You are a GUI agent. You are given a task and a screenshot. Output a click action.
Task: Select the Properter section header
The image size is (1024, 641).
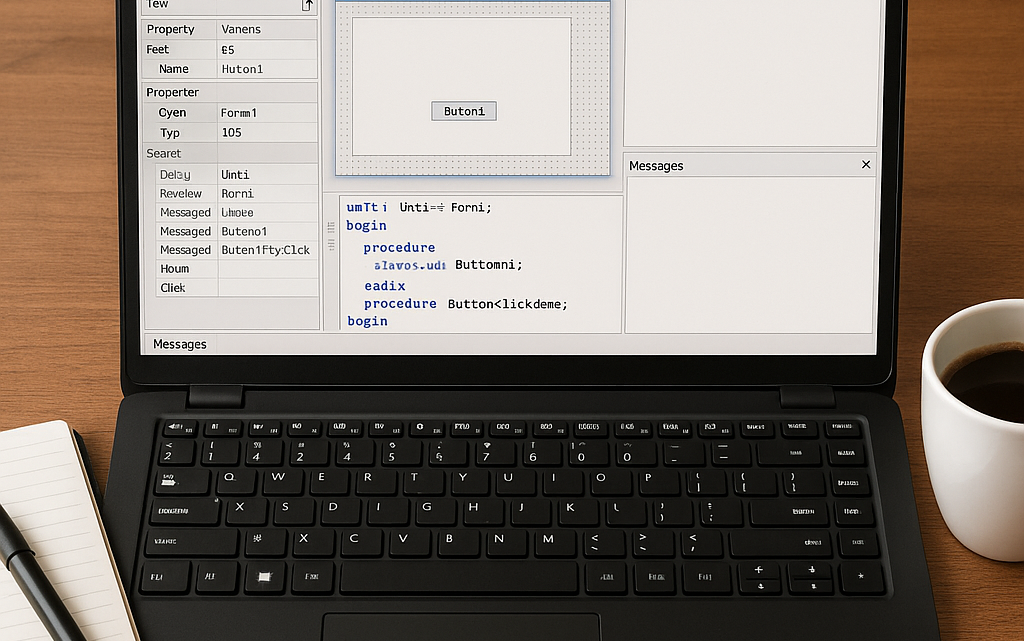230,92
